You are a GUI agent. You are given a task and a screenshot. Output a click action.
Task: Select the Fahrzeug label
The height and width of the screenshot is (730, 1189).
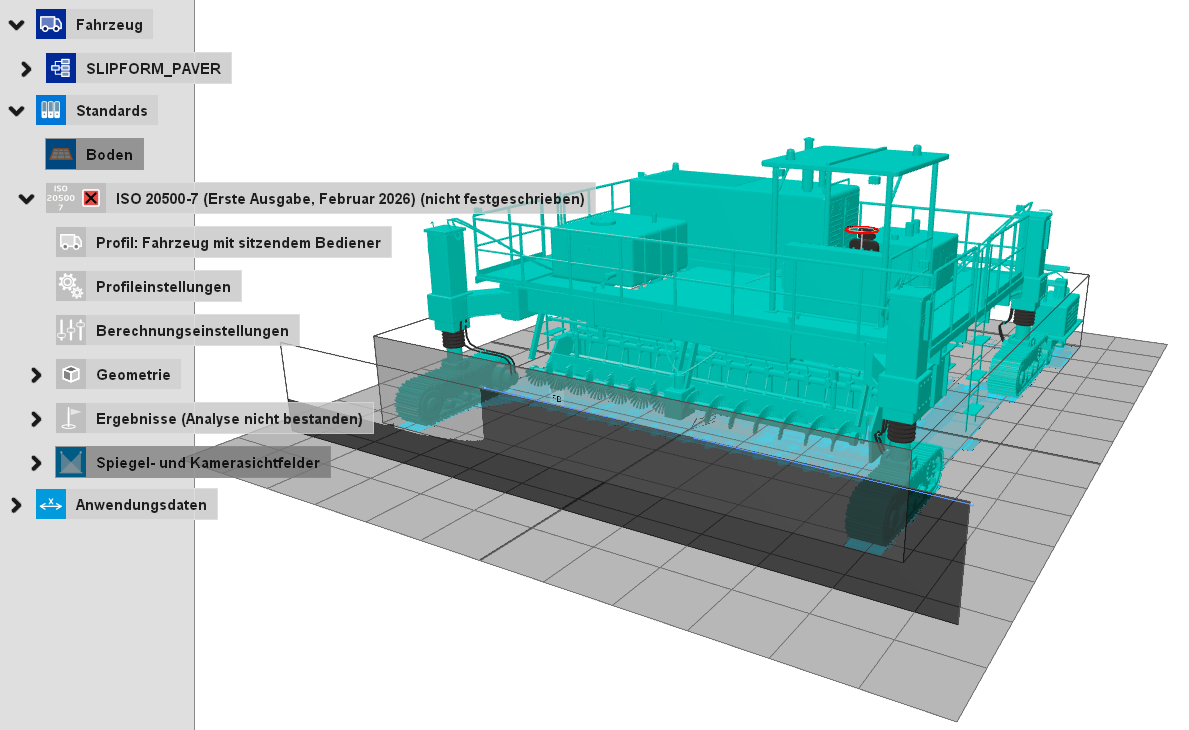pos(109,24)
